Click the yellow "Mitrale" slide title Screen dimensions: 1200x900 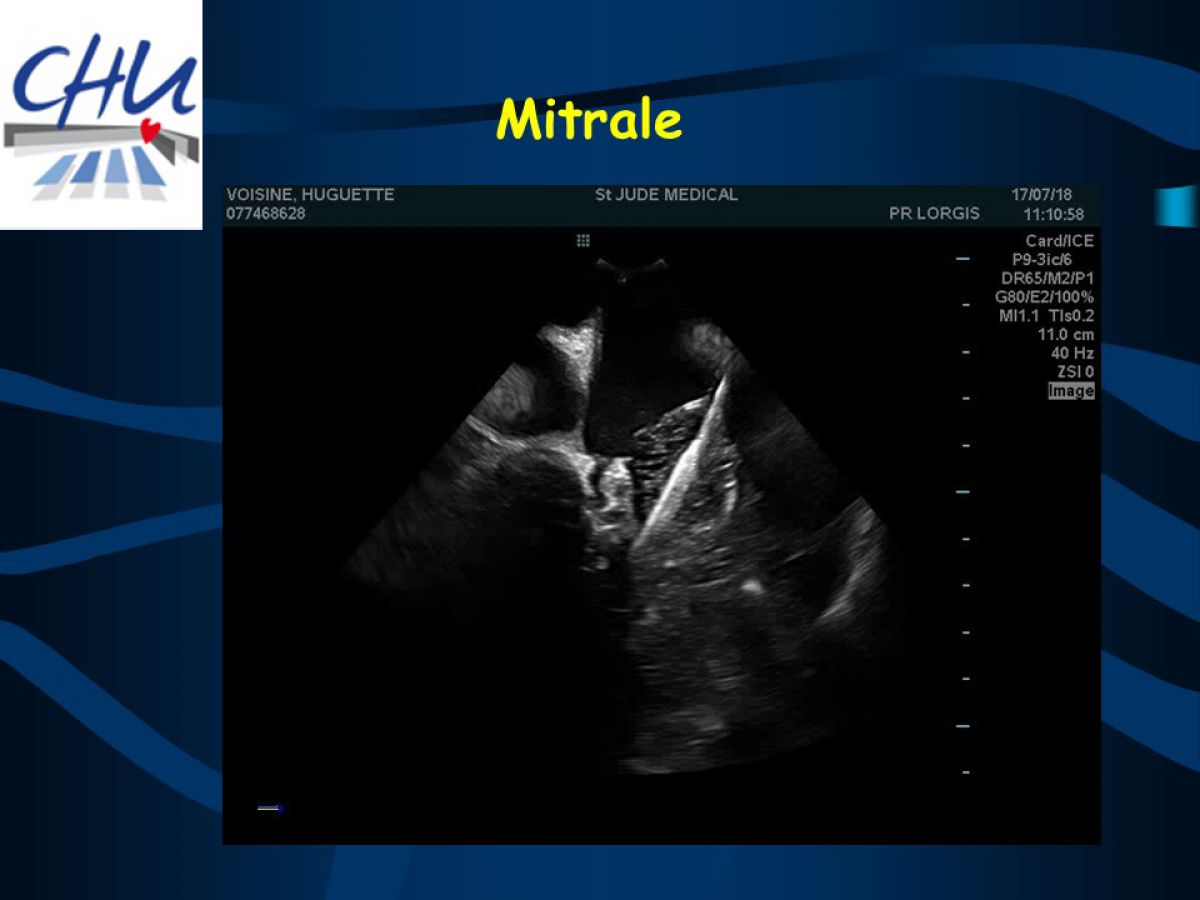[x=589, y=120]
